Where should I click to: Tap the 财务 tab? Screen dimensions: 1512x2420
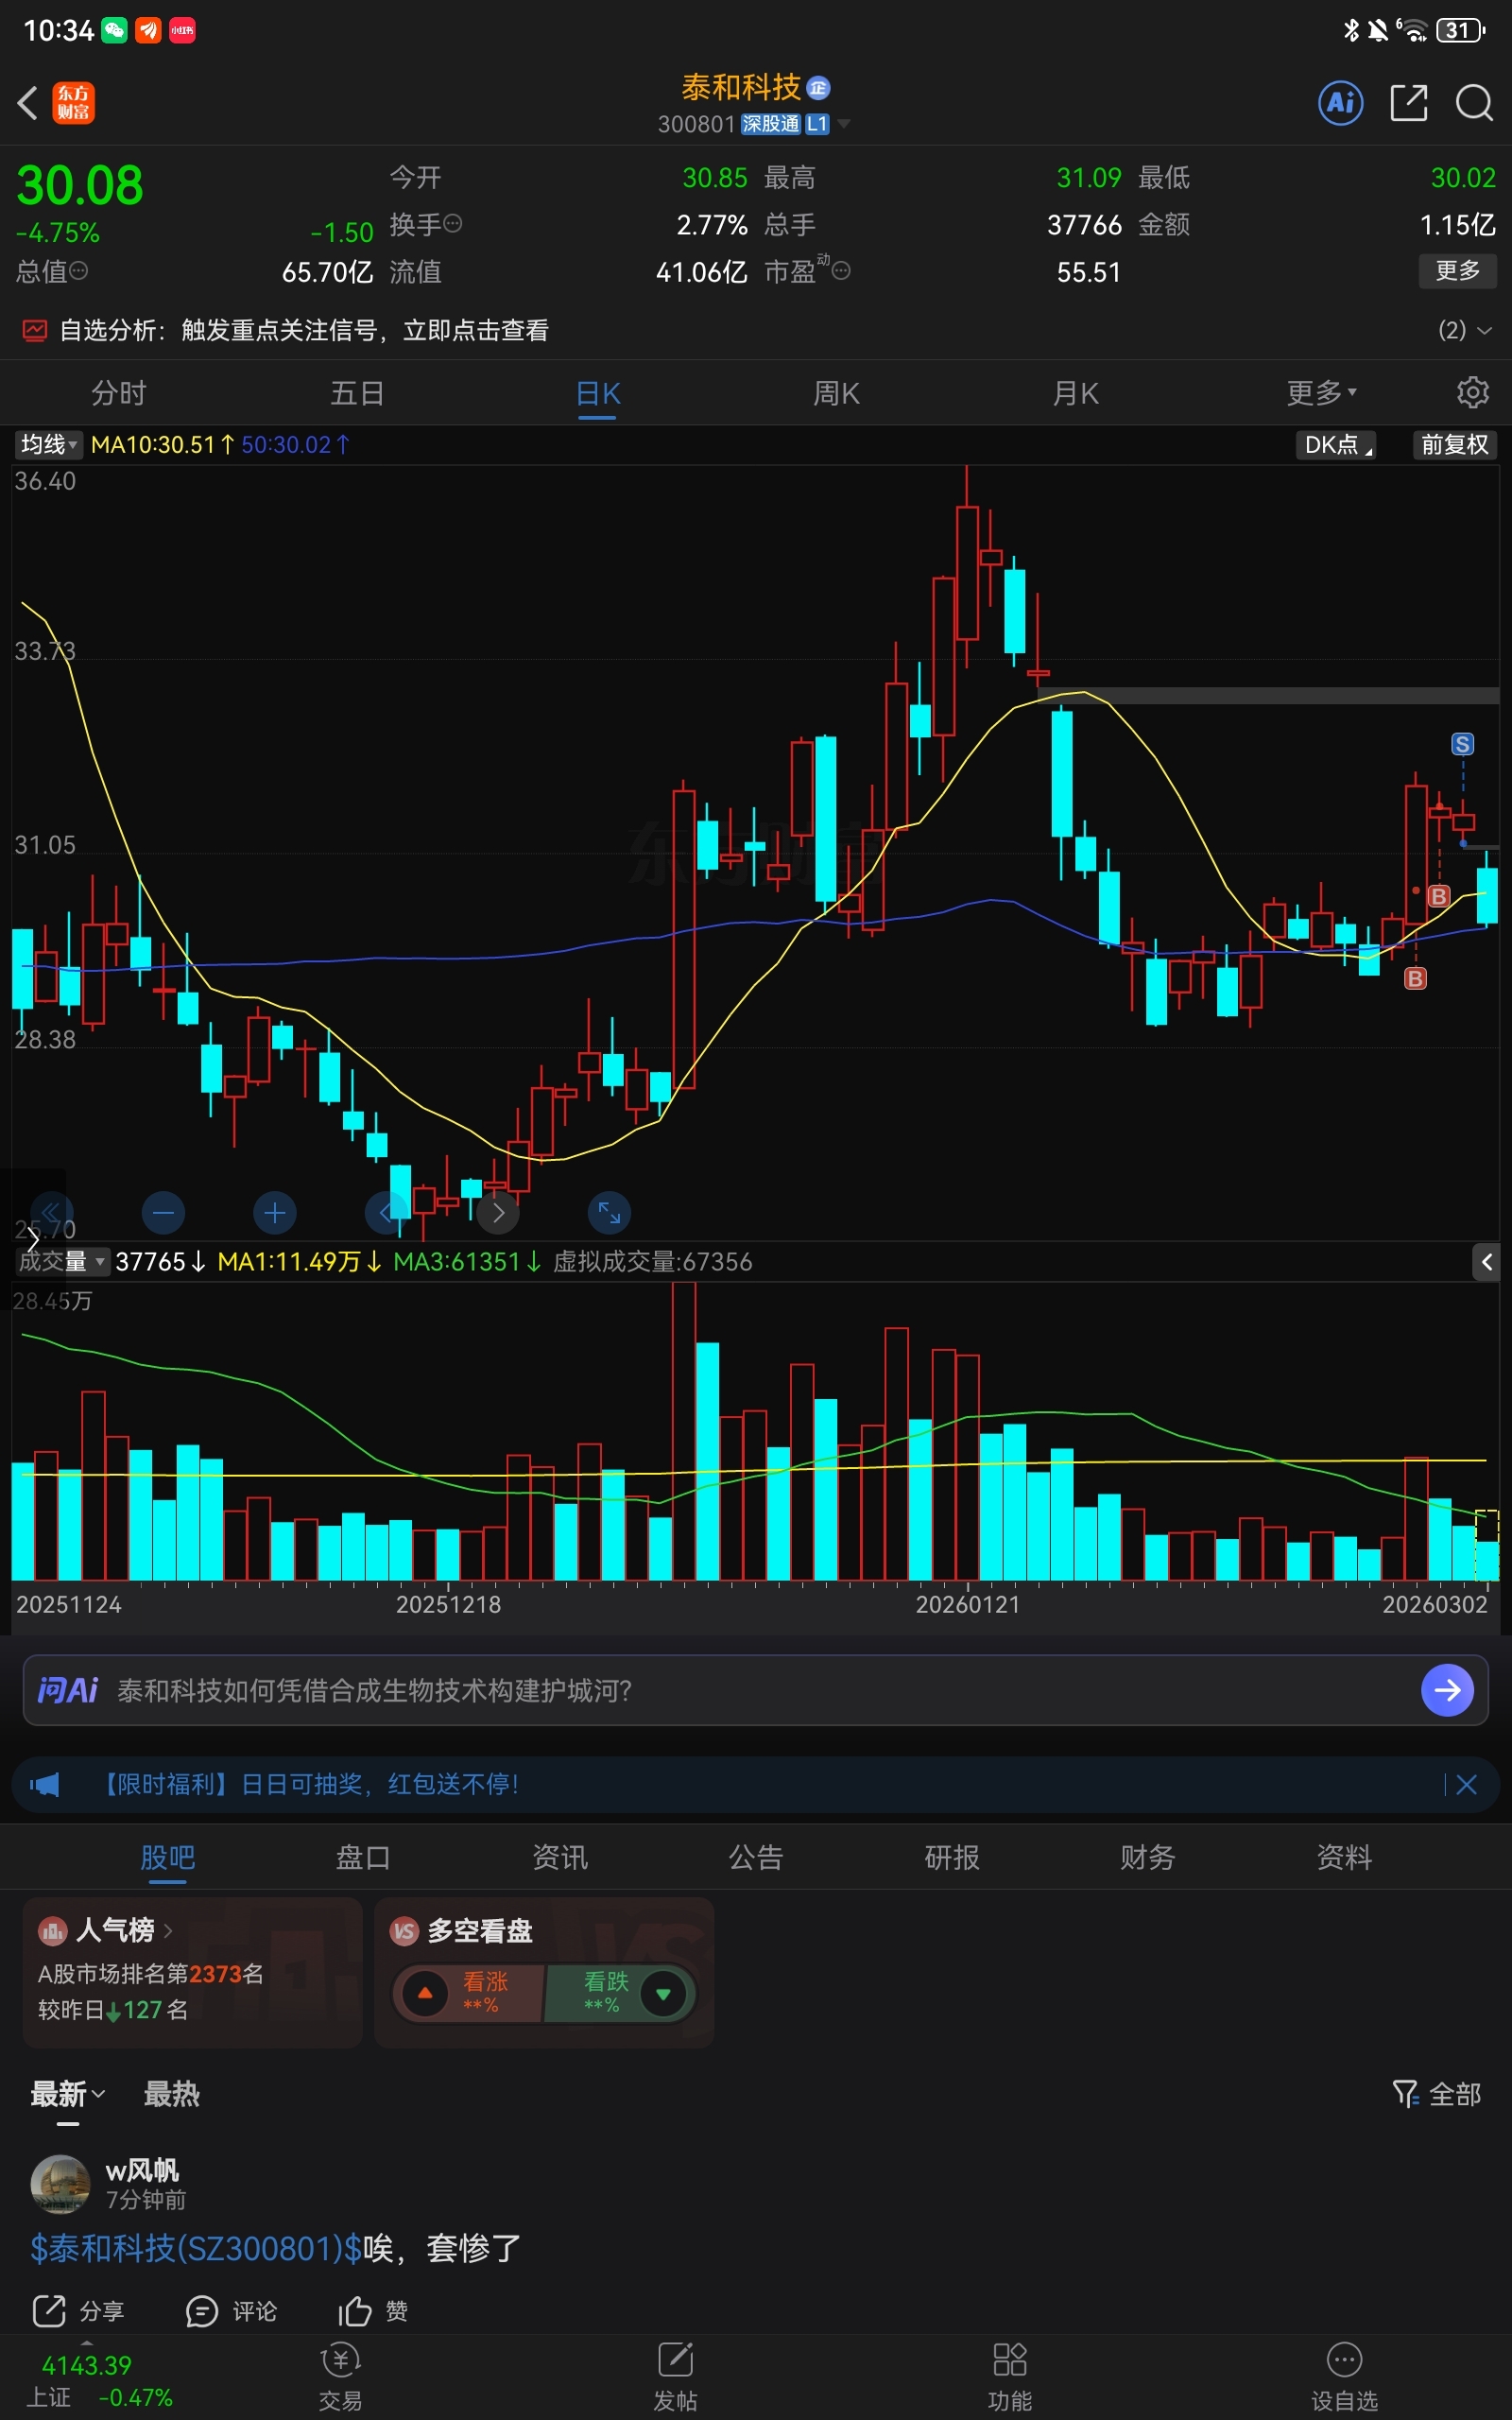coord(1147,1857)
